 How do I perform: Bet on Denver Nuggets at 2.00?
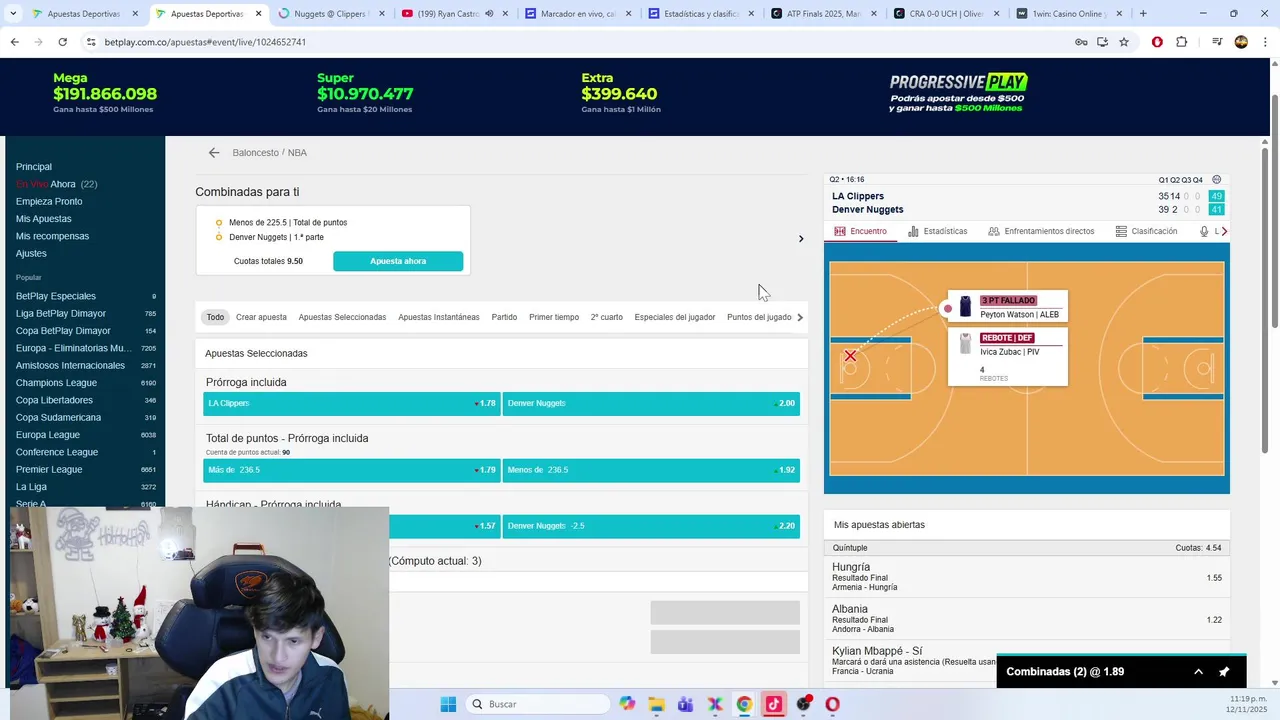(x=651, y=403)
